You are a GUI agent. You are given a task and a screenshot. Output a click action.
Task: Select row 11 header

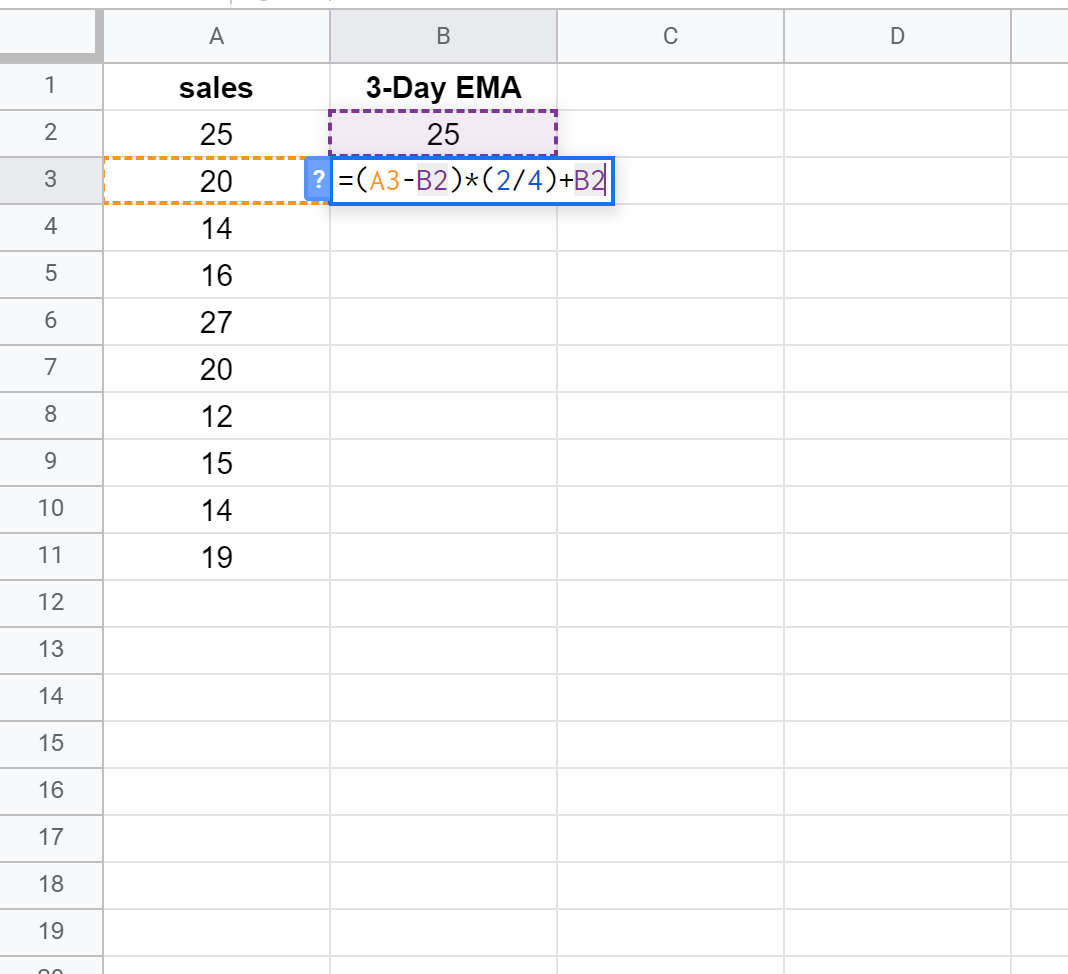(x=51, y=556)
